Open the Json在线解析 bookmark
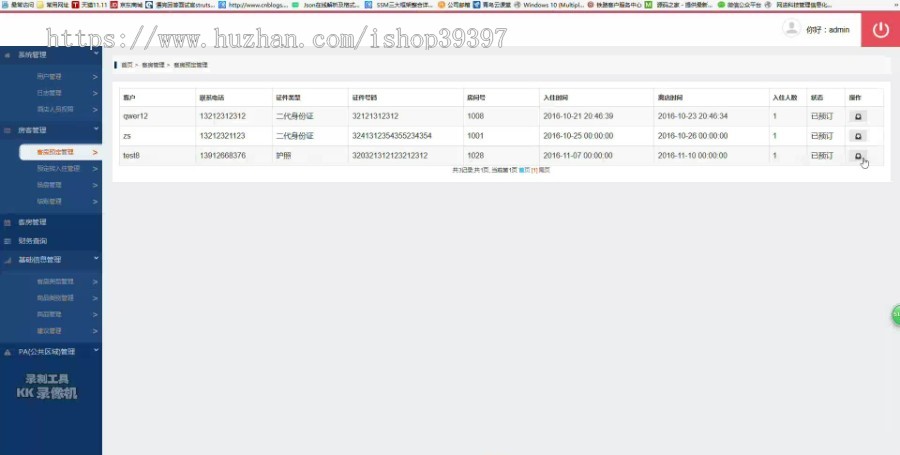Screen dimensions: 900x455 point(326,5)
